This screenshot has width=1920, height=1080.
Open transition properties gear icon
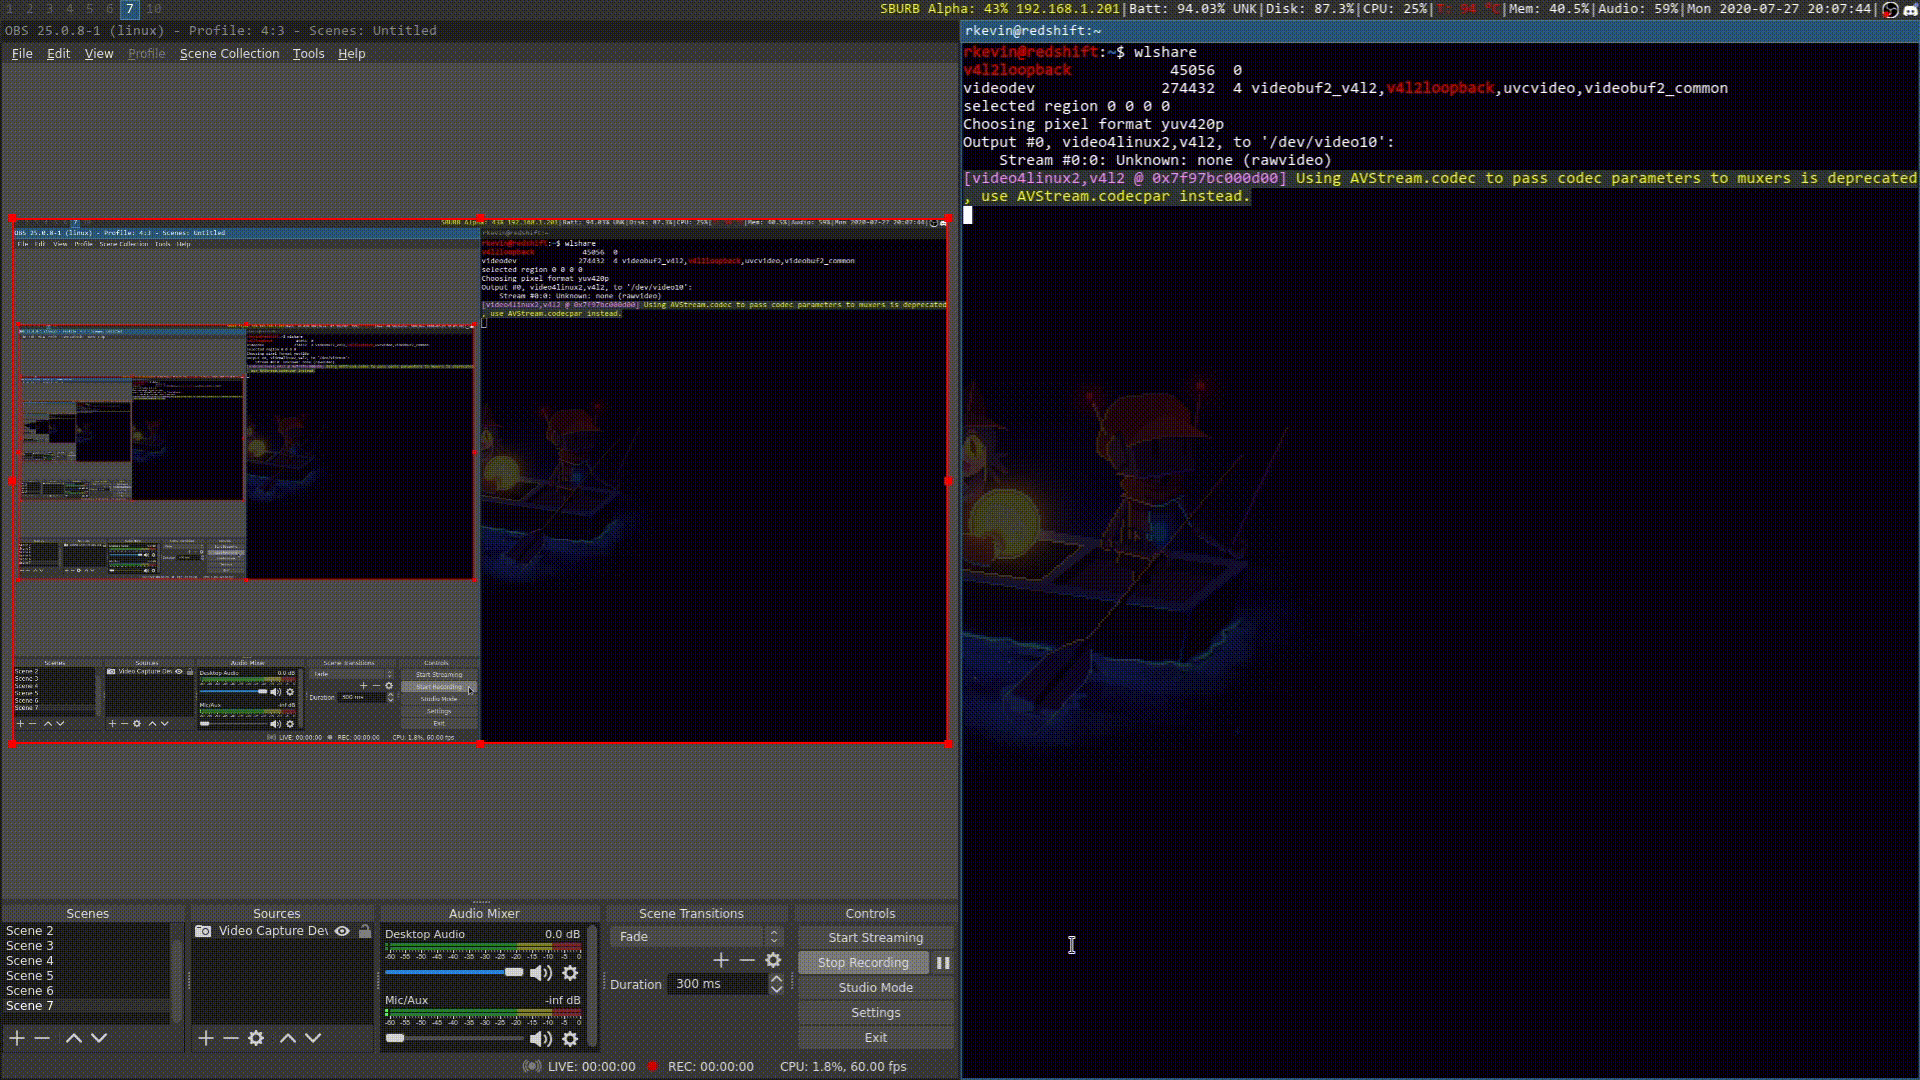point(773,960)
